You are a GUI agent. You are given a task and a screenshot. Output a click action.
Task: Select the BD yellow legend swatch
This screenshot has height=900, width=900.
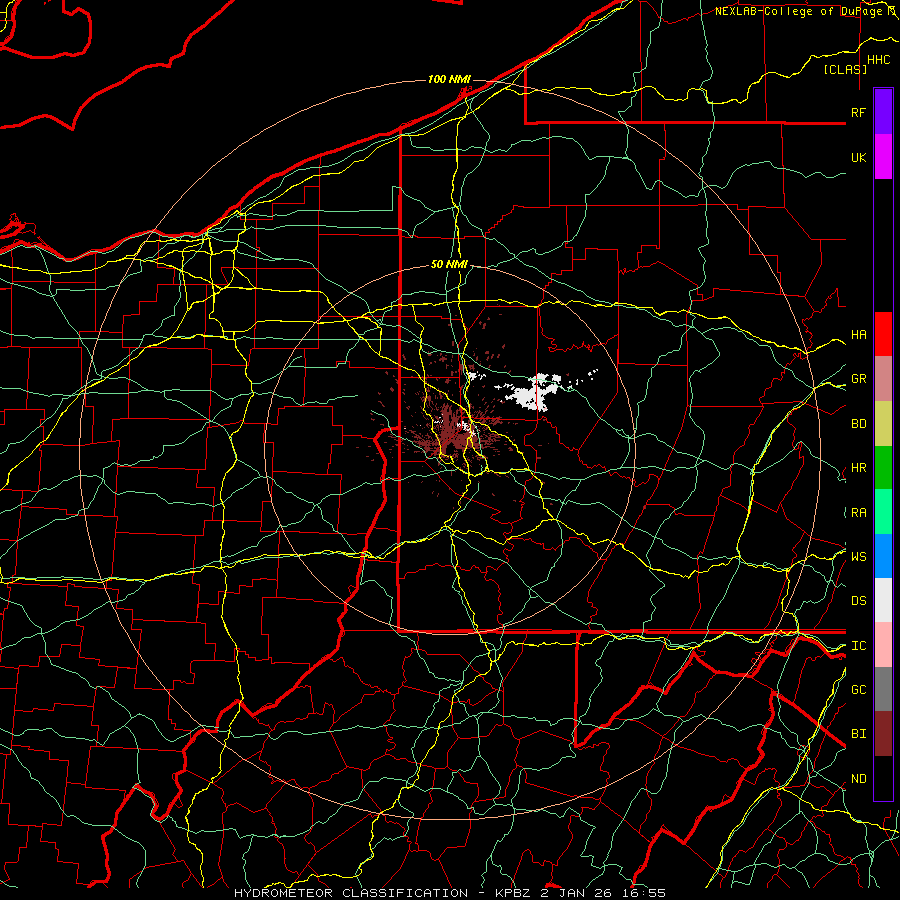(x=883, y=423)
